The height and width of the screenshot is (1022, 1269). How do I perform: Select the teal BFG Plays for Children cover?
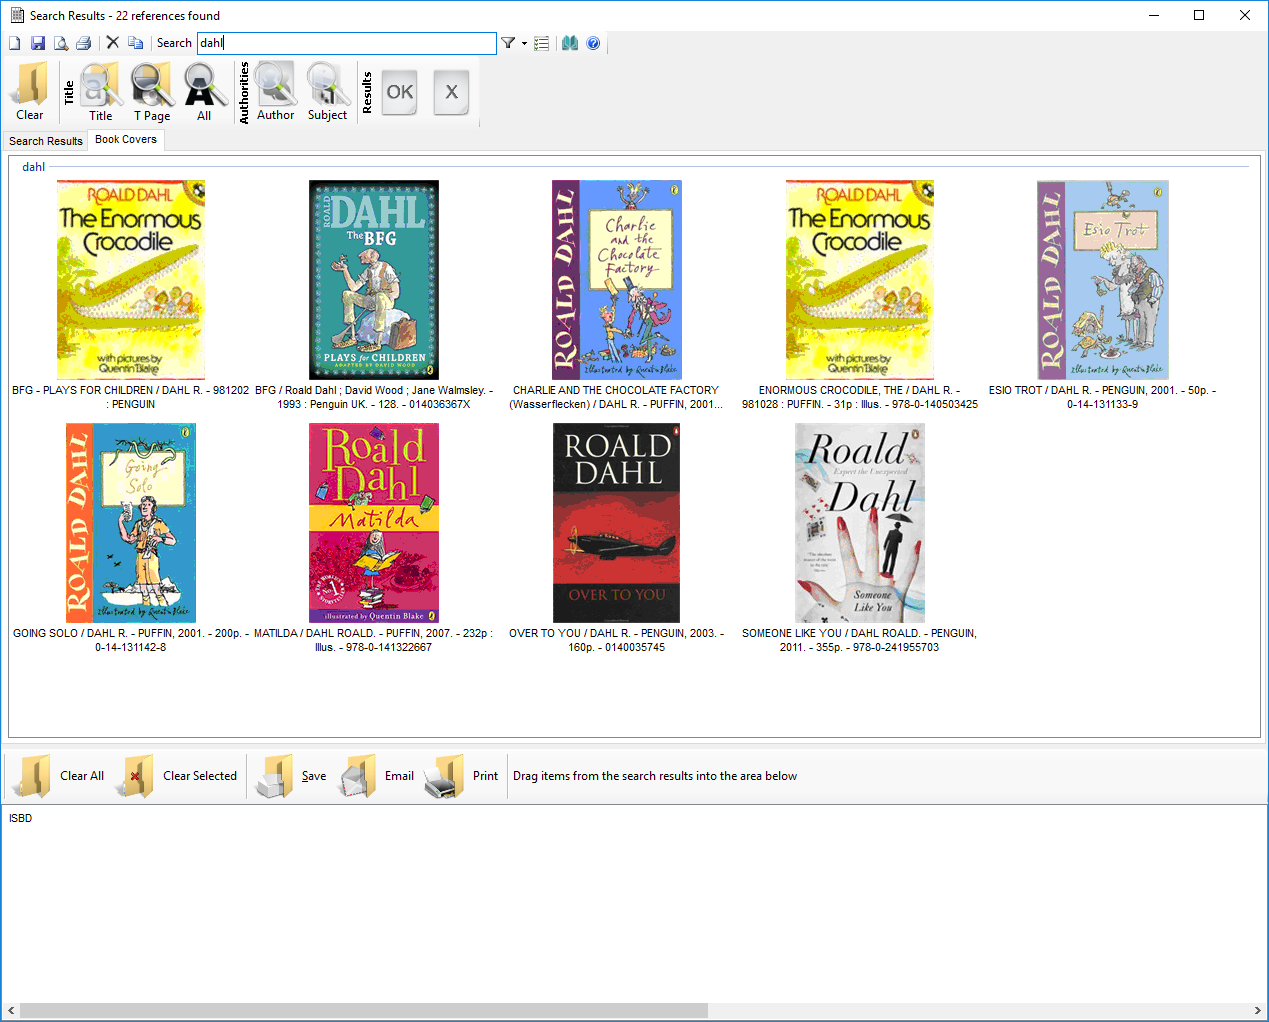[374, 280]
